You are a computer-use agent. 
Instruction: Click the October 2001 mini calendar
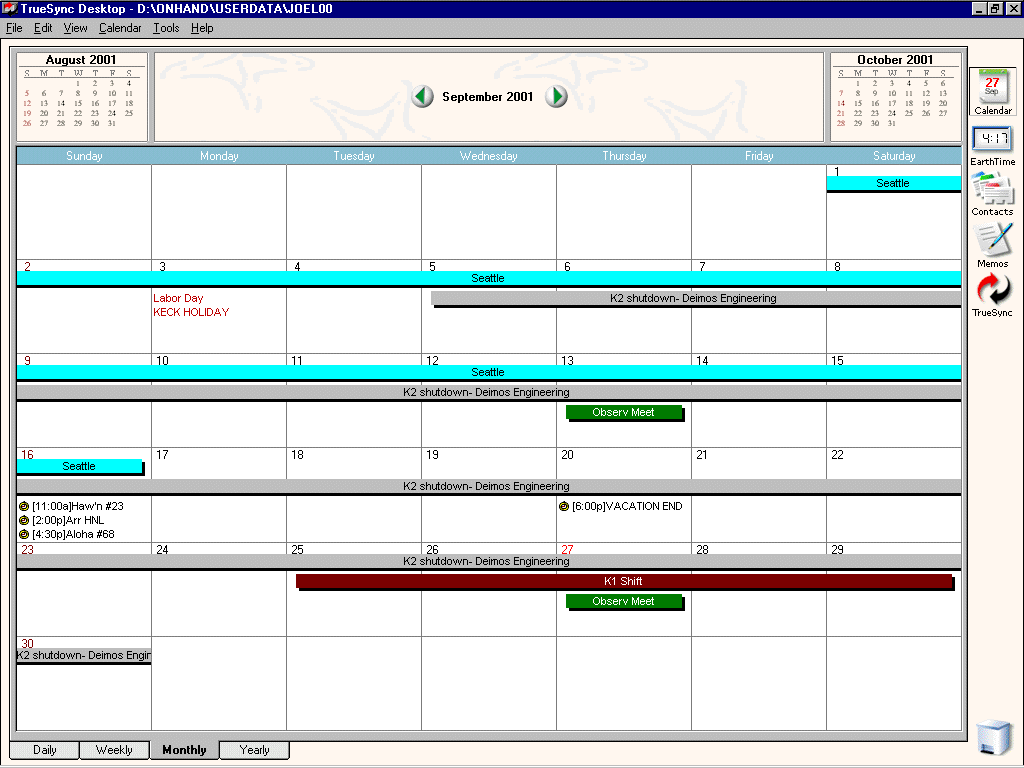(894, 97)
